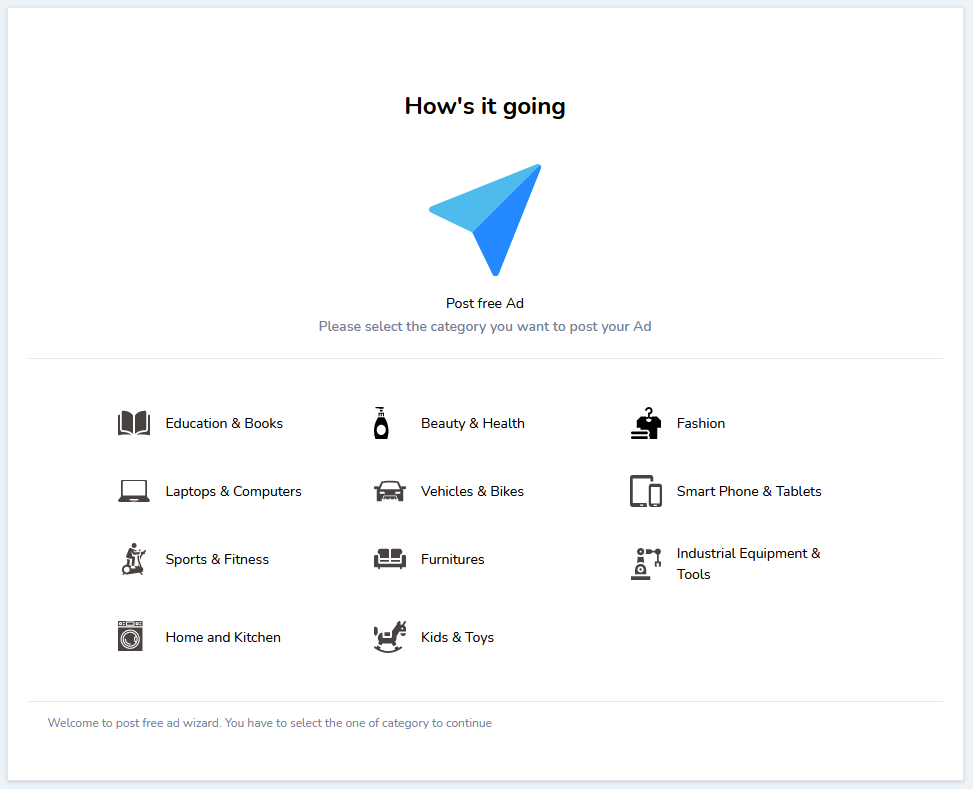The width and height of the screenshot is (973, 789).
Task: Choose the laptop icon
Action: pyautogui.click(x=133, y=491)
